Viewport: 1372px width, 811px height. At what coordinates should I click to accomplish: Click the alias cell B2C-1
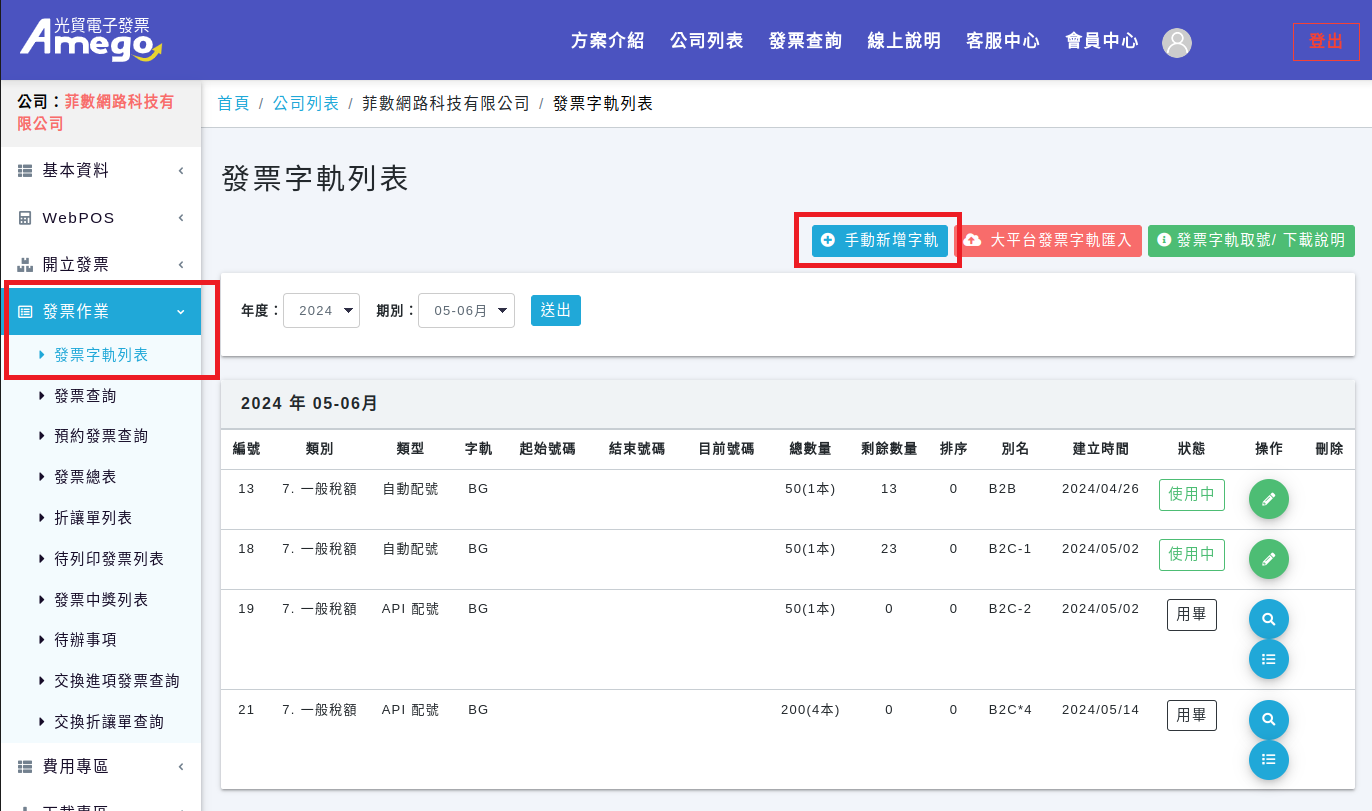pyautogui.click(x=1010, y=549)
